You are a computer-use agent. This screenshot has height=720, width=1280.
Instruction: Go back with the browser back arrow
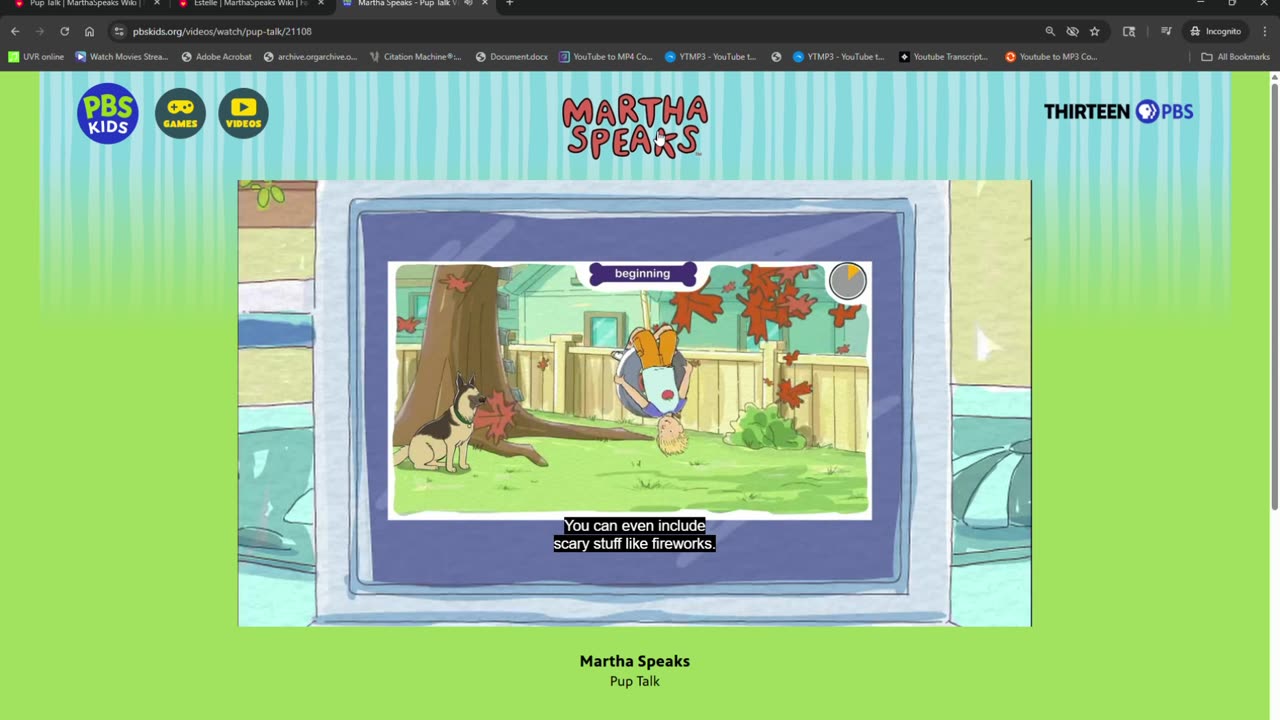pyautogui.click(x=15, y=31)
